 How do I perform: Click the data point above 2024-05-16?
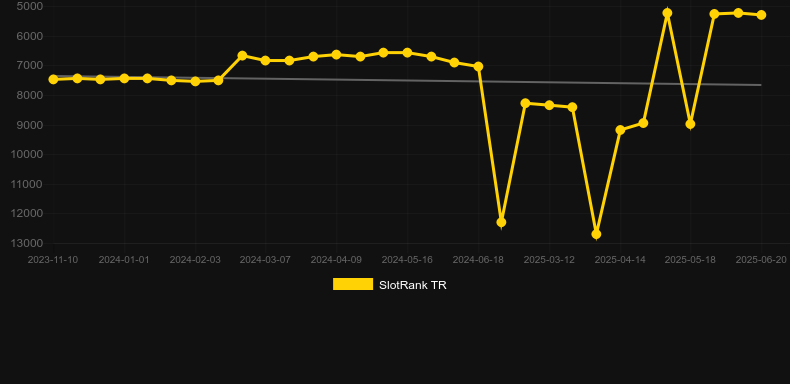coord(407,52)
